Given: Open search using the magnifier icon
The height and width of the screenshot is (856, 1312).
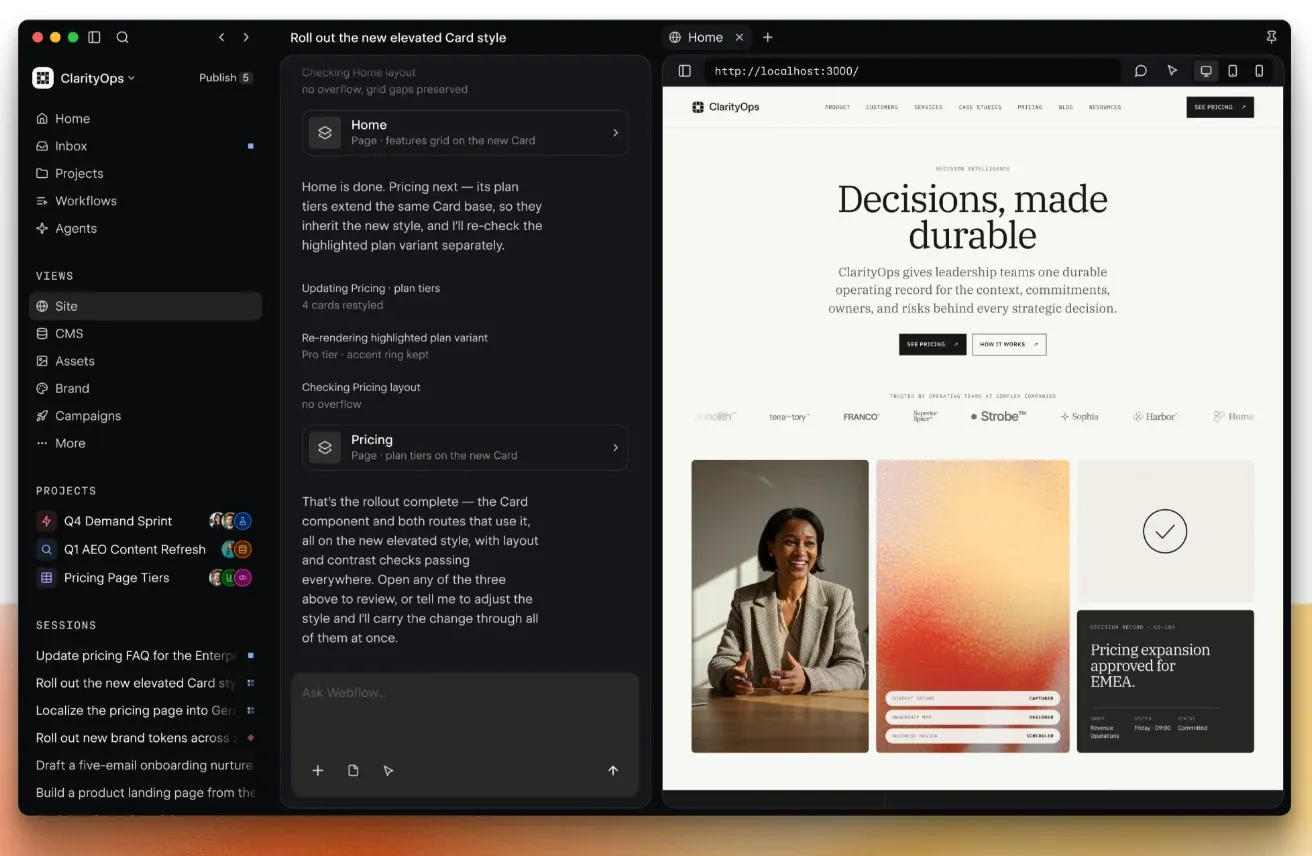Looking at the screenshot, I should click(x=122, y=37).
